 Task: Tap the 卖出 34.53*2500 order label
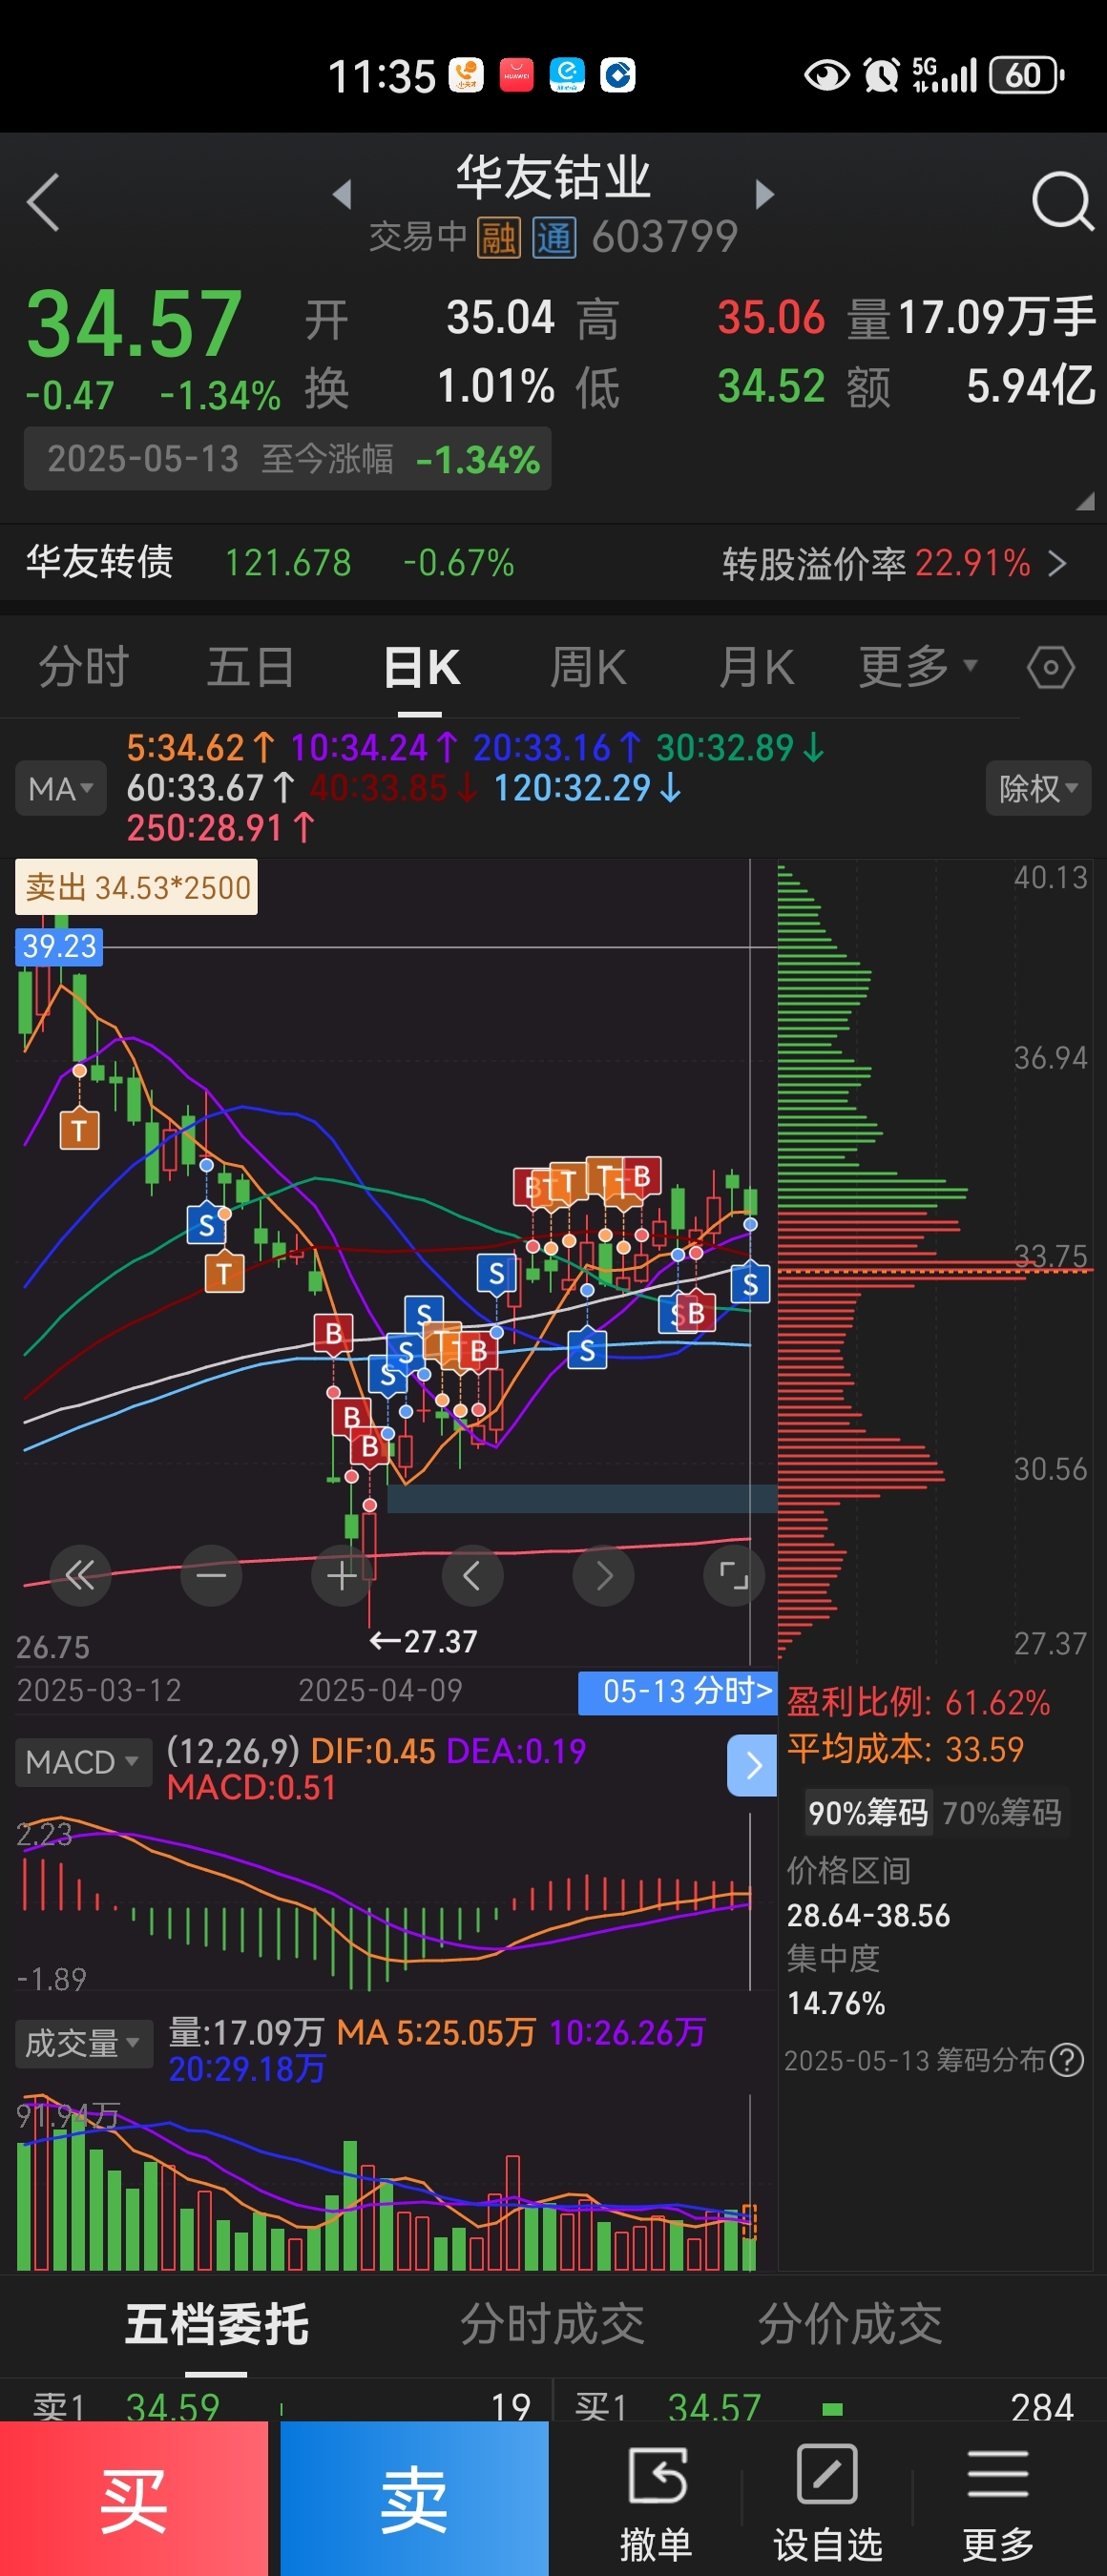point(136,887)
